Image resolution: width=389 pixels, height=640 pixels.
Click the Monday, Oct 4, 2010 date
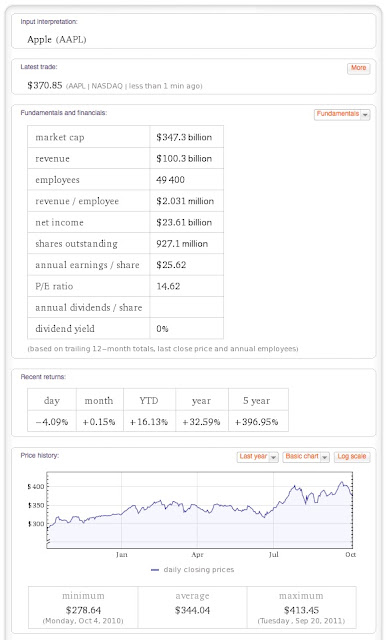[x=83, y=621]
